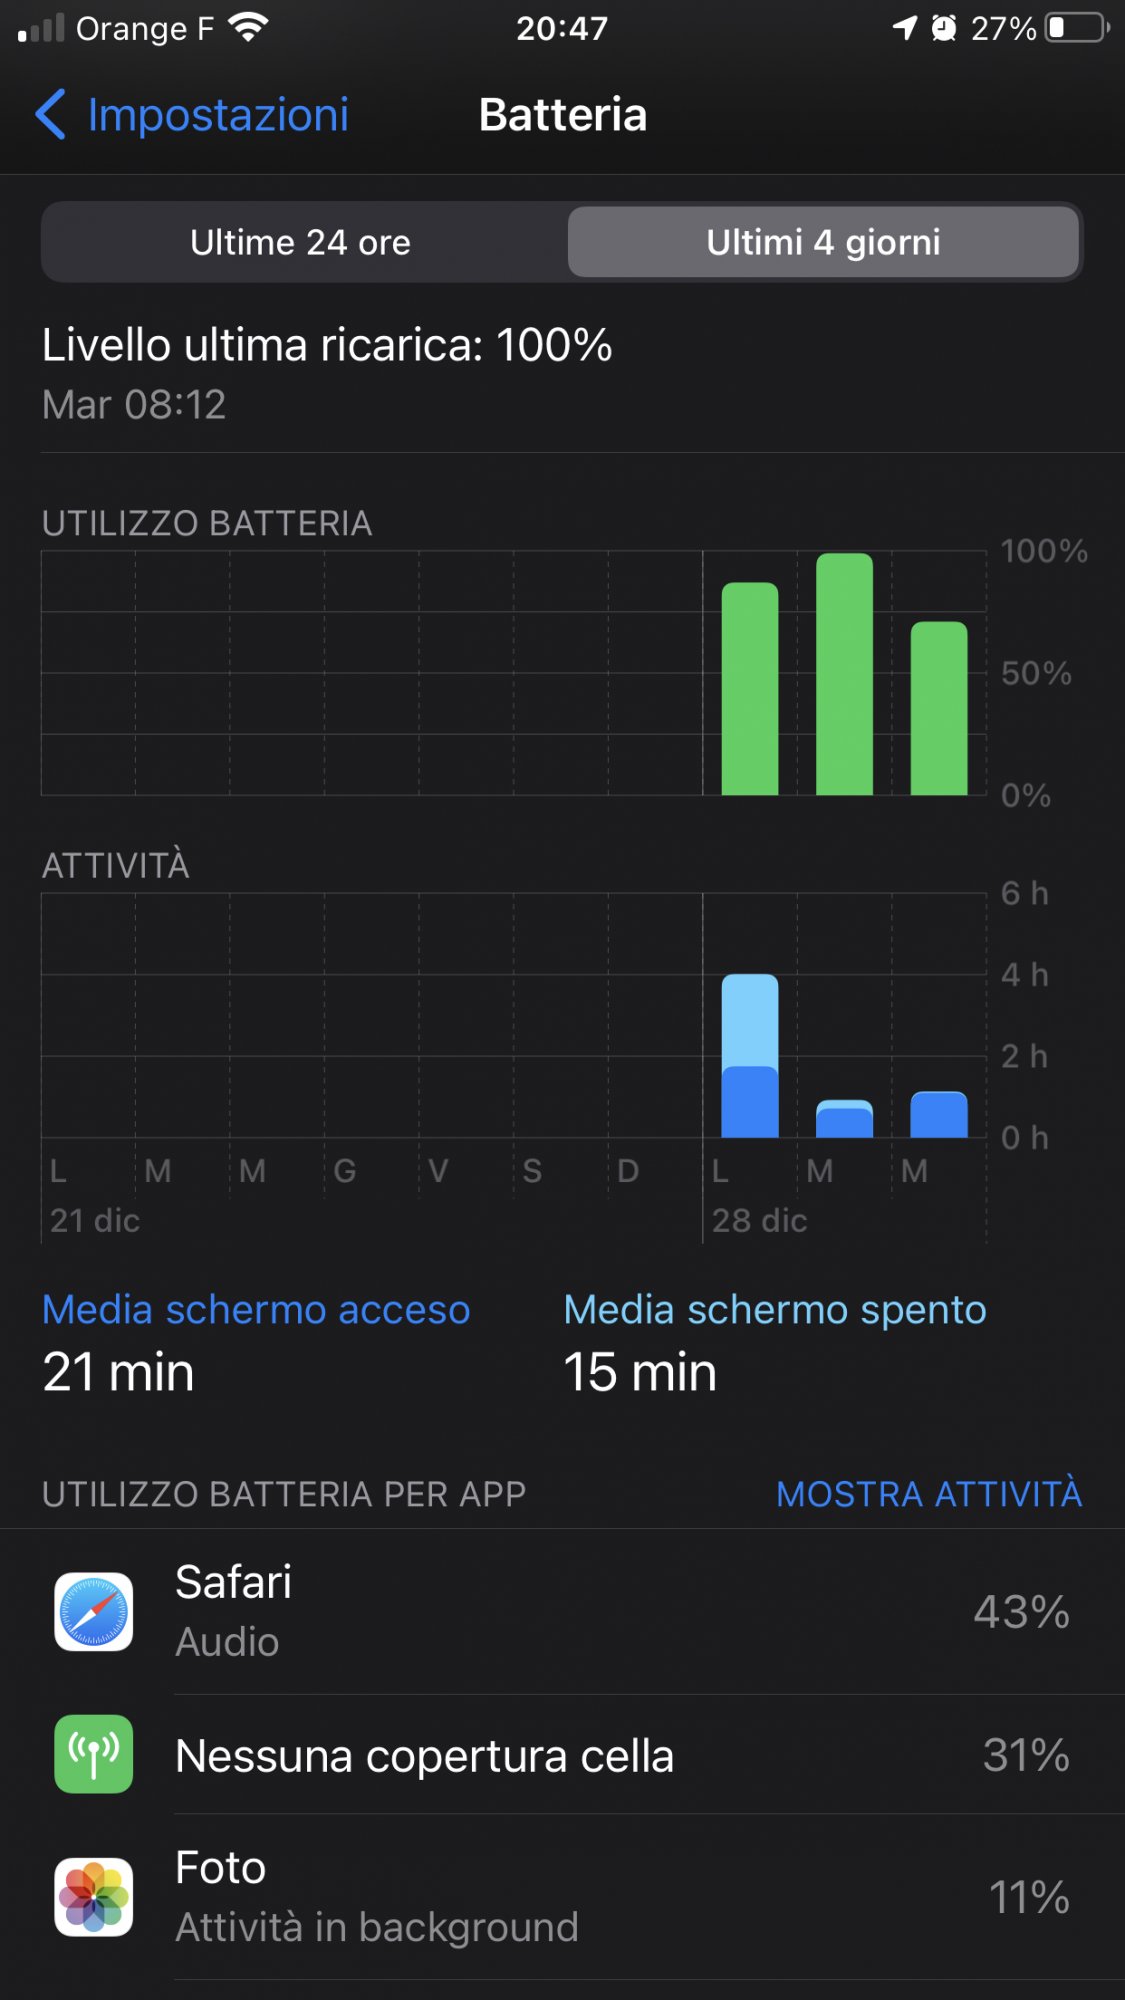Tap the location arrow status icon
Image resolution: width=1125 pixels, height=2000 pixels.
pyautogui.click(x=905, y=28)
